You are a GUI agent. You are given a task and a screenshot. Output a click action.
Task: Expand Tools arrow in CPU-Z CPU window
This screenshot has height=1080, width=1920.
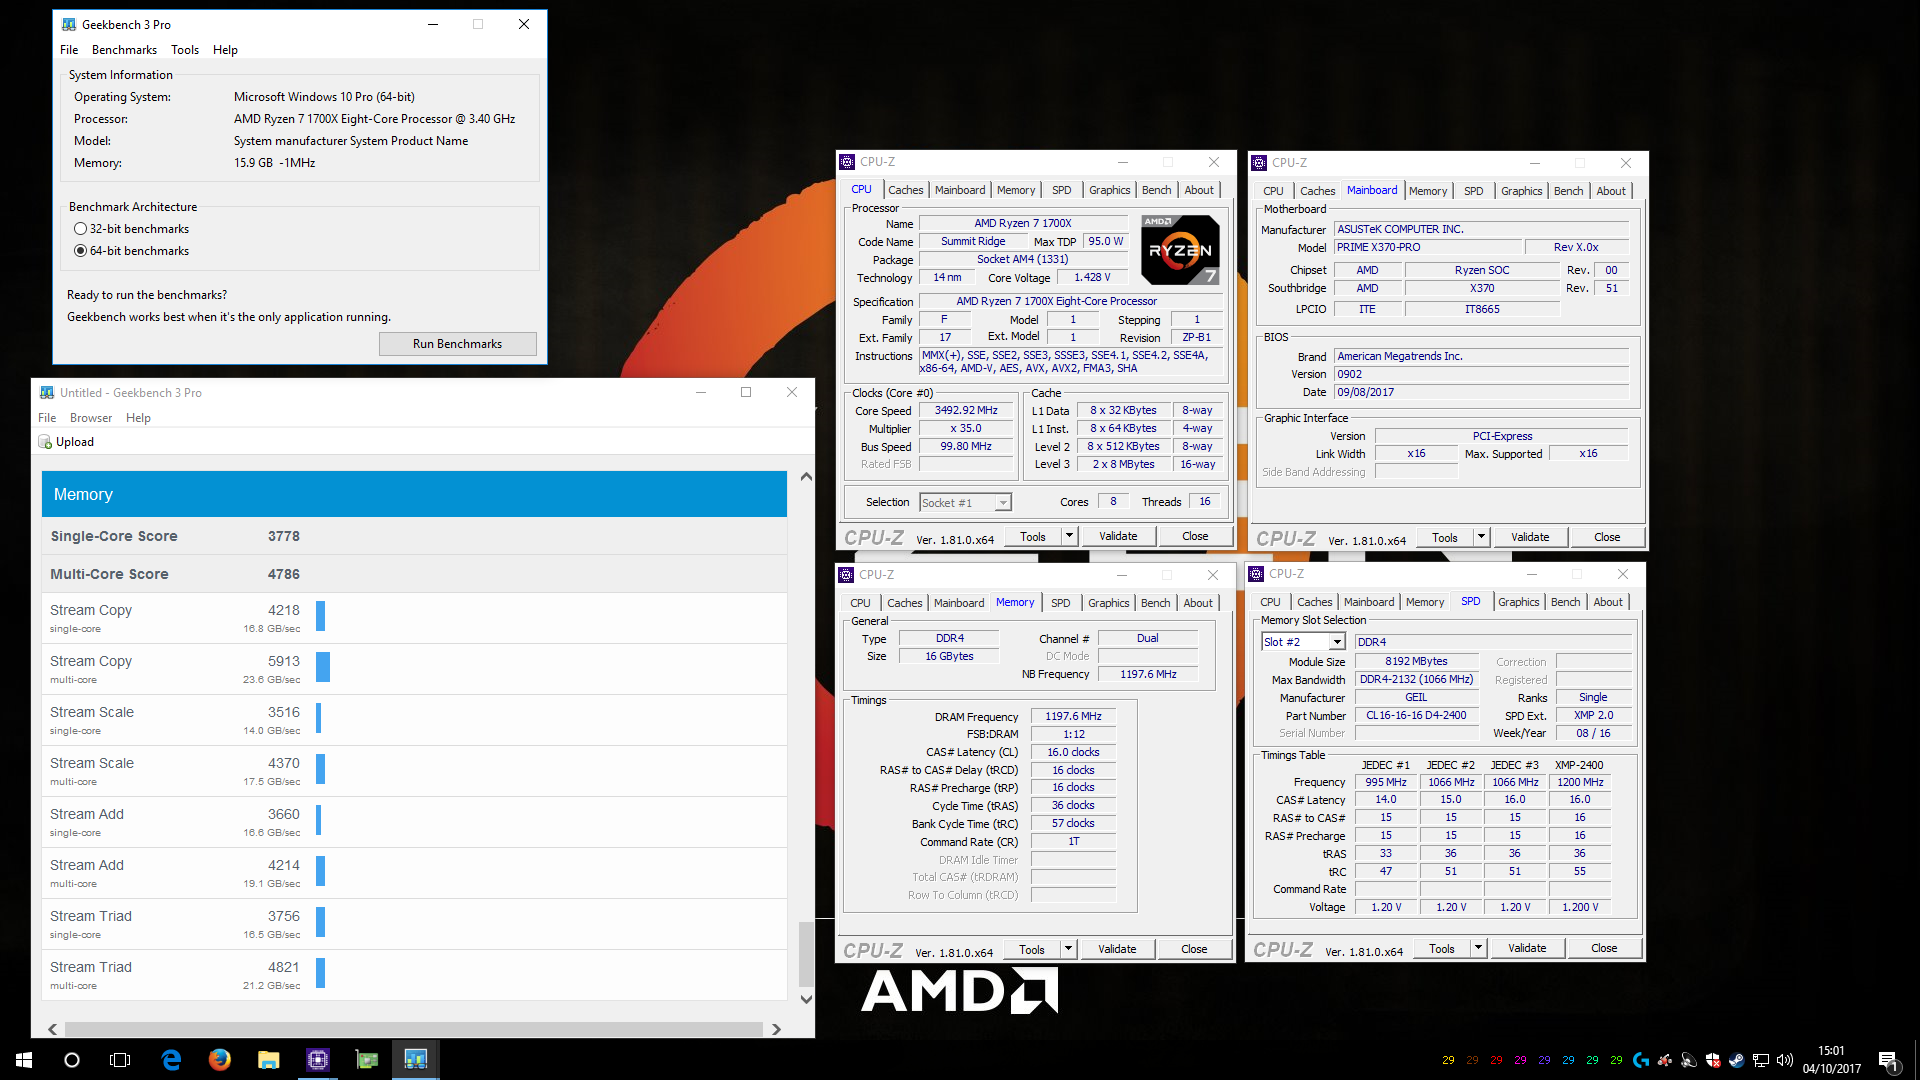(1069, 536)
